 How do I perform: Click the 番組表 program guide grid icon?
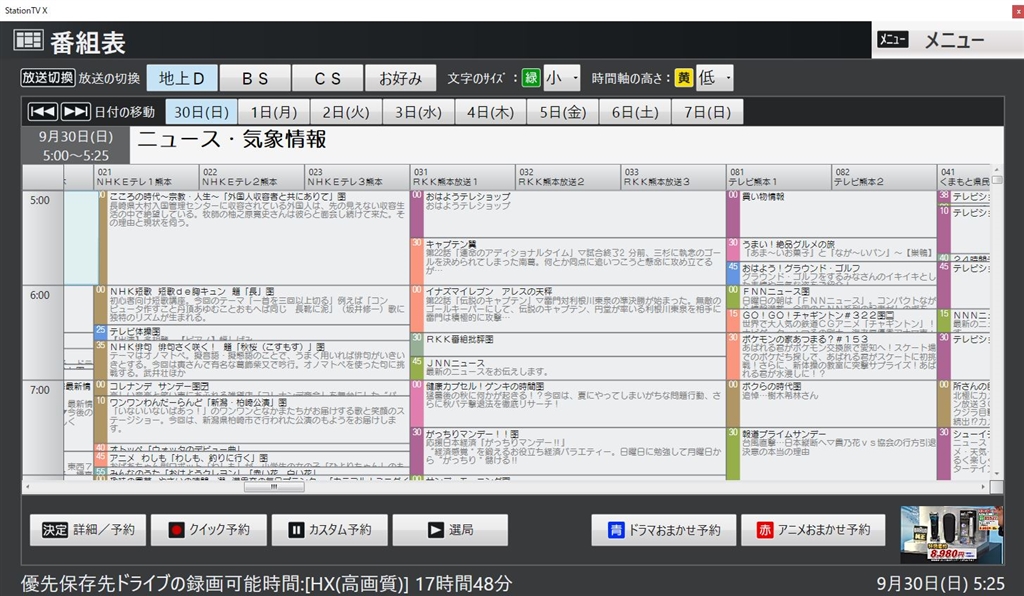pos(28,40)
